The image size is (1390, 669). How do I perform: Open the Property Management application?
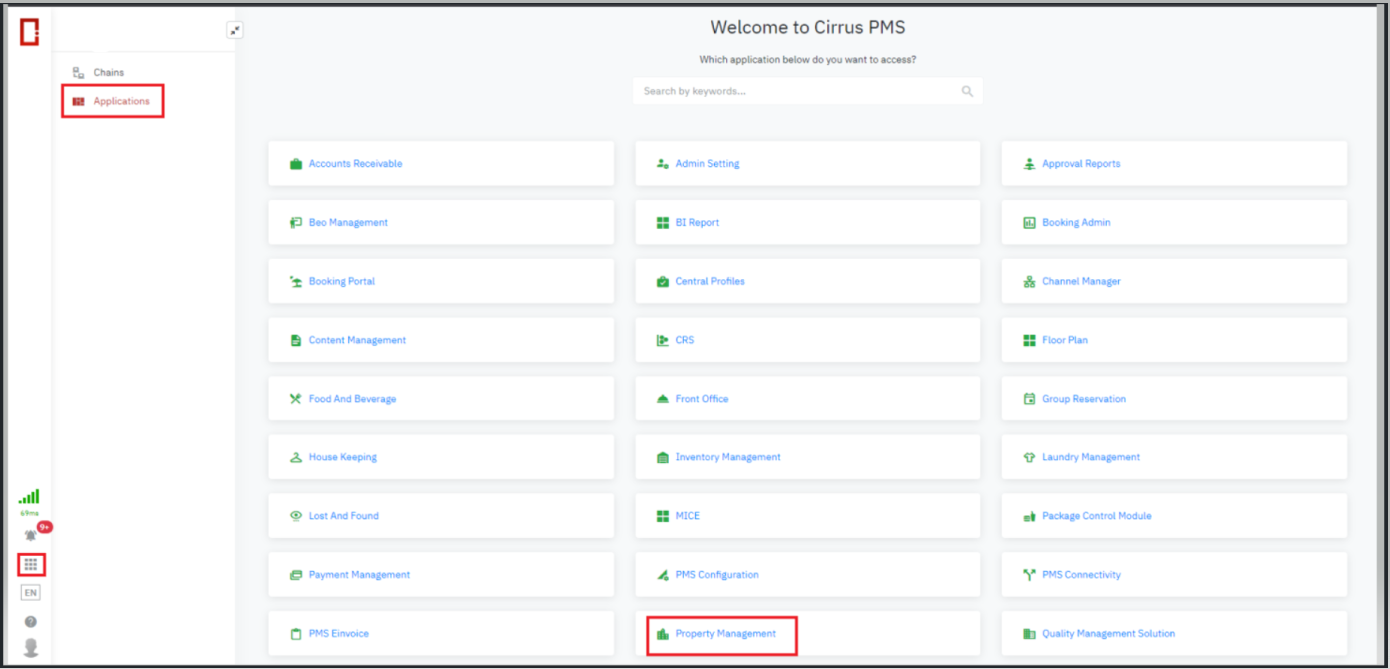pyautogui.click(x=724, y=634)
